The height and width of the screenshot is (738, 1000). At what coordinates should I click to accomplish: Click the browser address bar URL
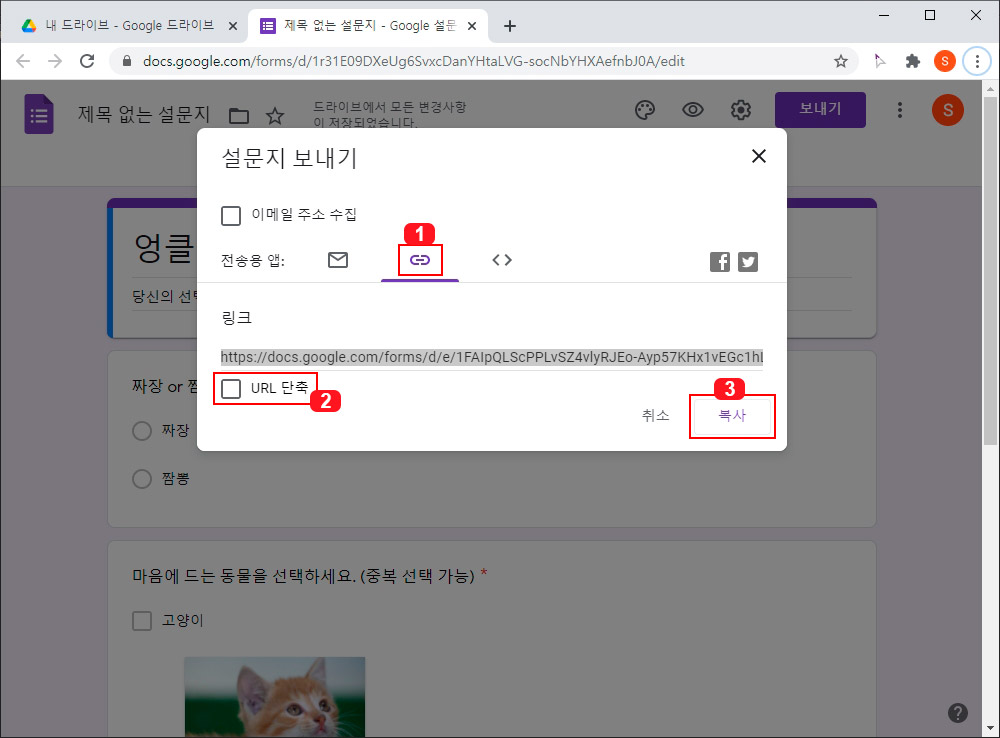[413, 61]
